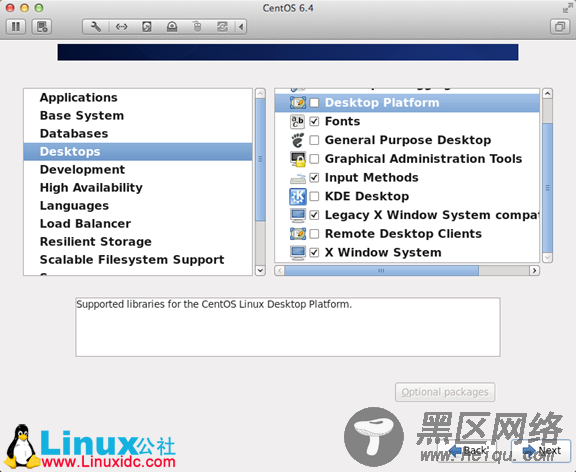The image size is (576, 472).
Task: Select the Languages category
Action: [138, 205]
